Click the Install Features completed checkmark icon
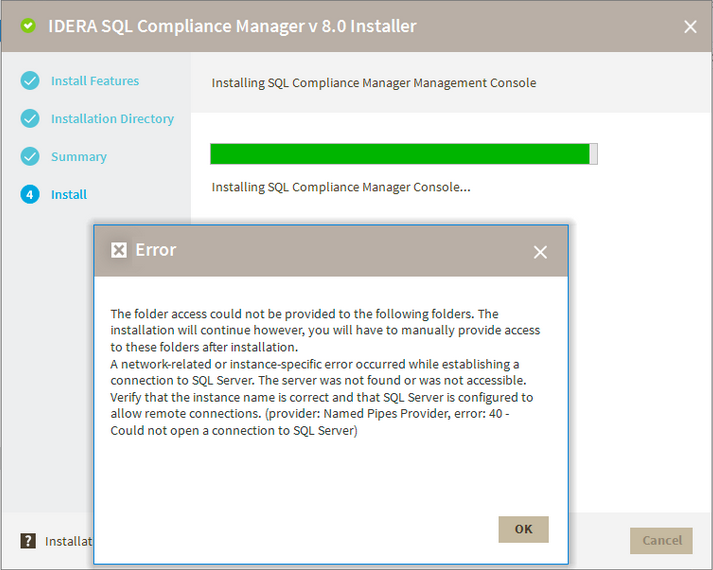713x570 pixels. pos(30,81)
